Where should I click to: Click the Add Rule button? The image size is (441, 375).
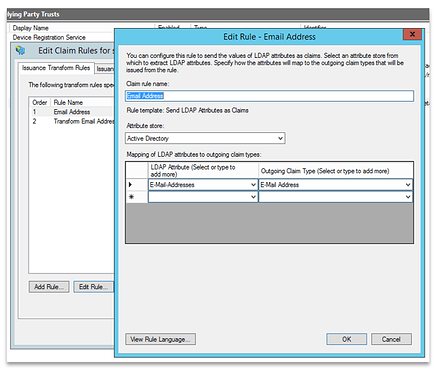point(49,287)
